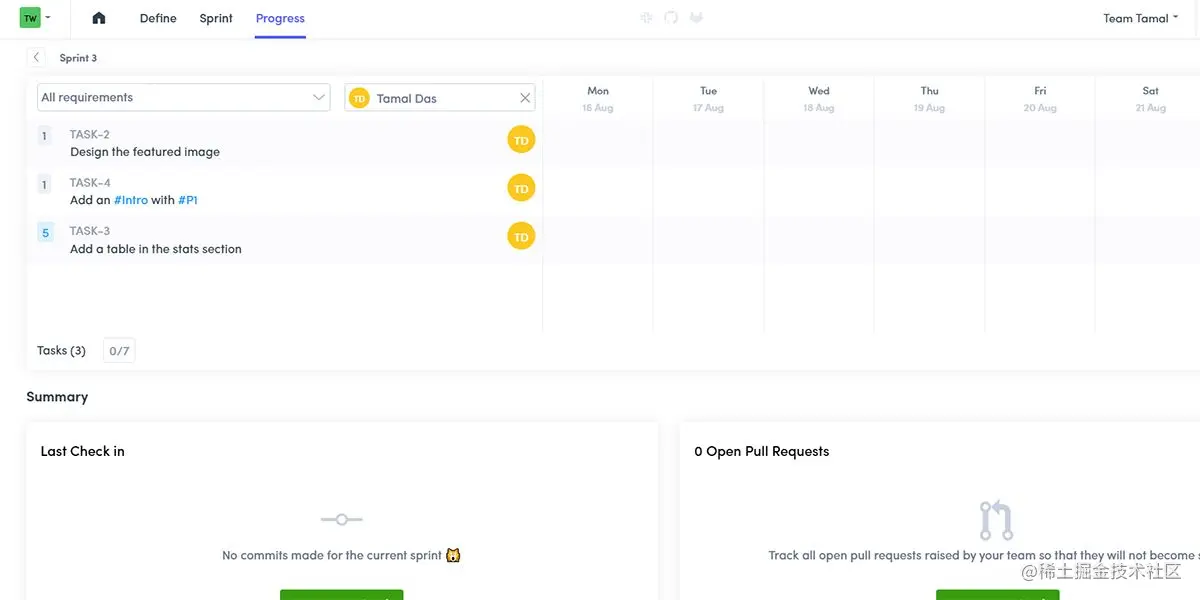
Task: Open the home icon in top bar
Action: (98, 18)
